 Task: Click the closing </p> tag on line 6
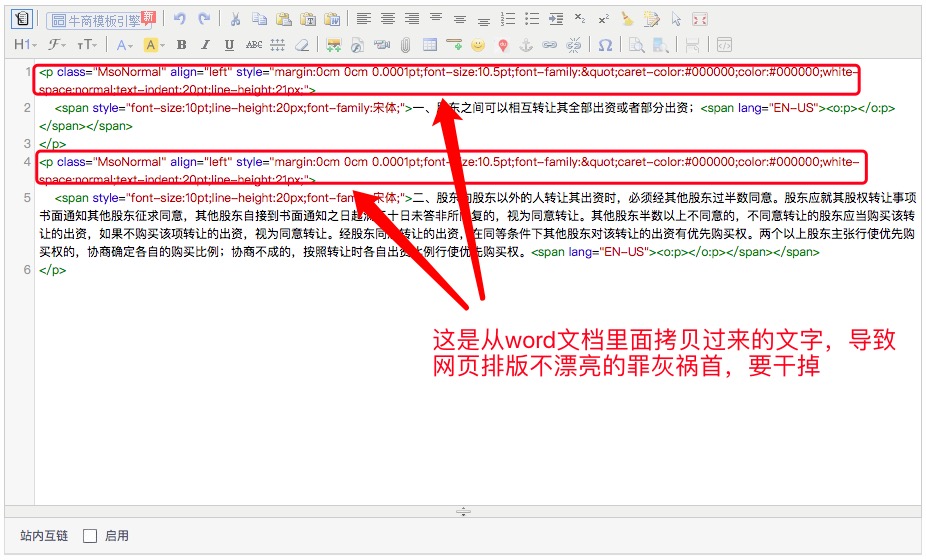tap(53, 270)
